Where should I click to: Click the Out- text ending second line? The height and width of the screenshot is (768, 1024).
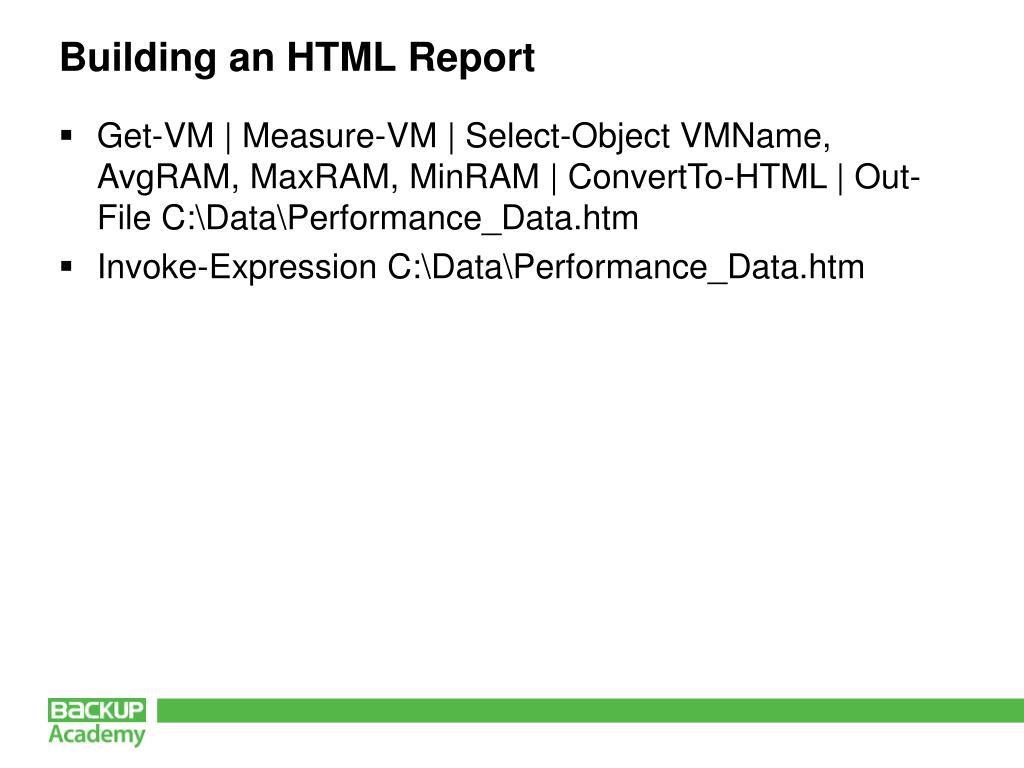(887, 177)
